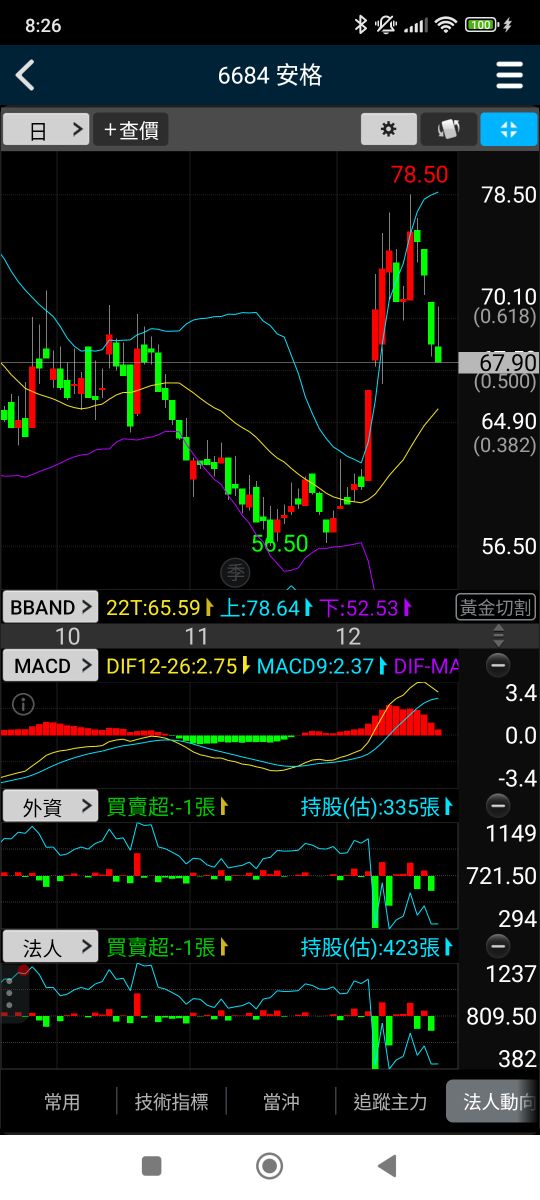
Task: Switch to the 追蹤主力 tab
Action: point(390,1102)
